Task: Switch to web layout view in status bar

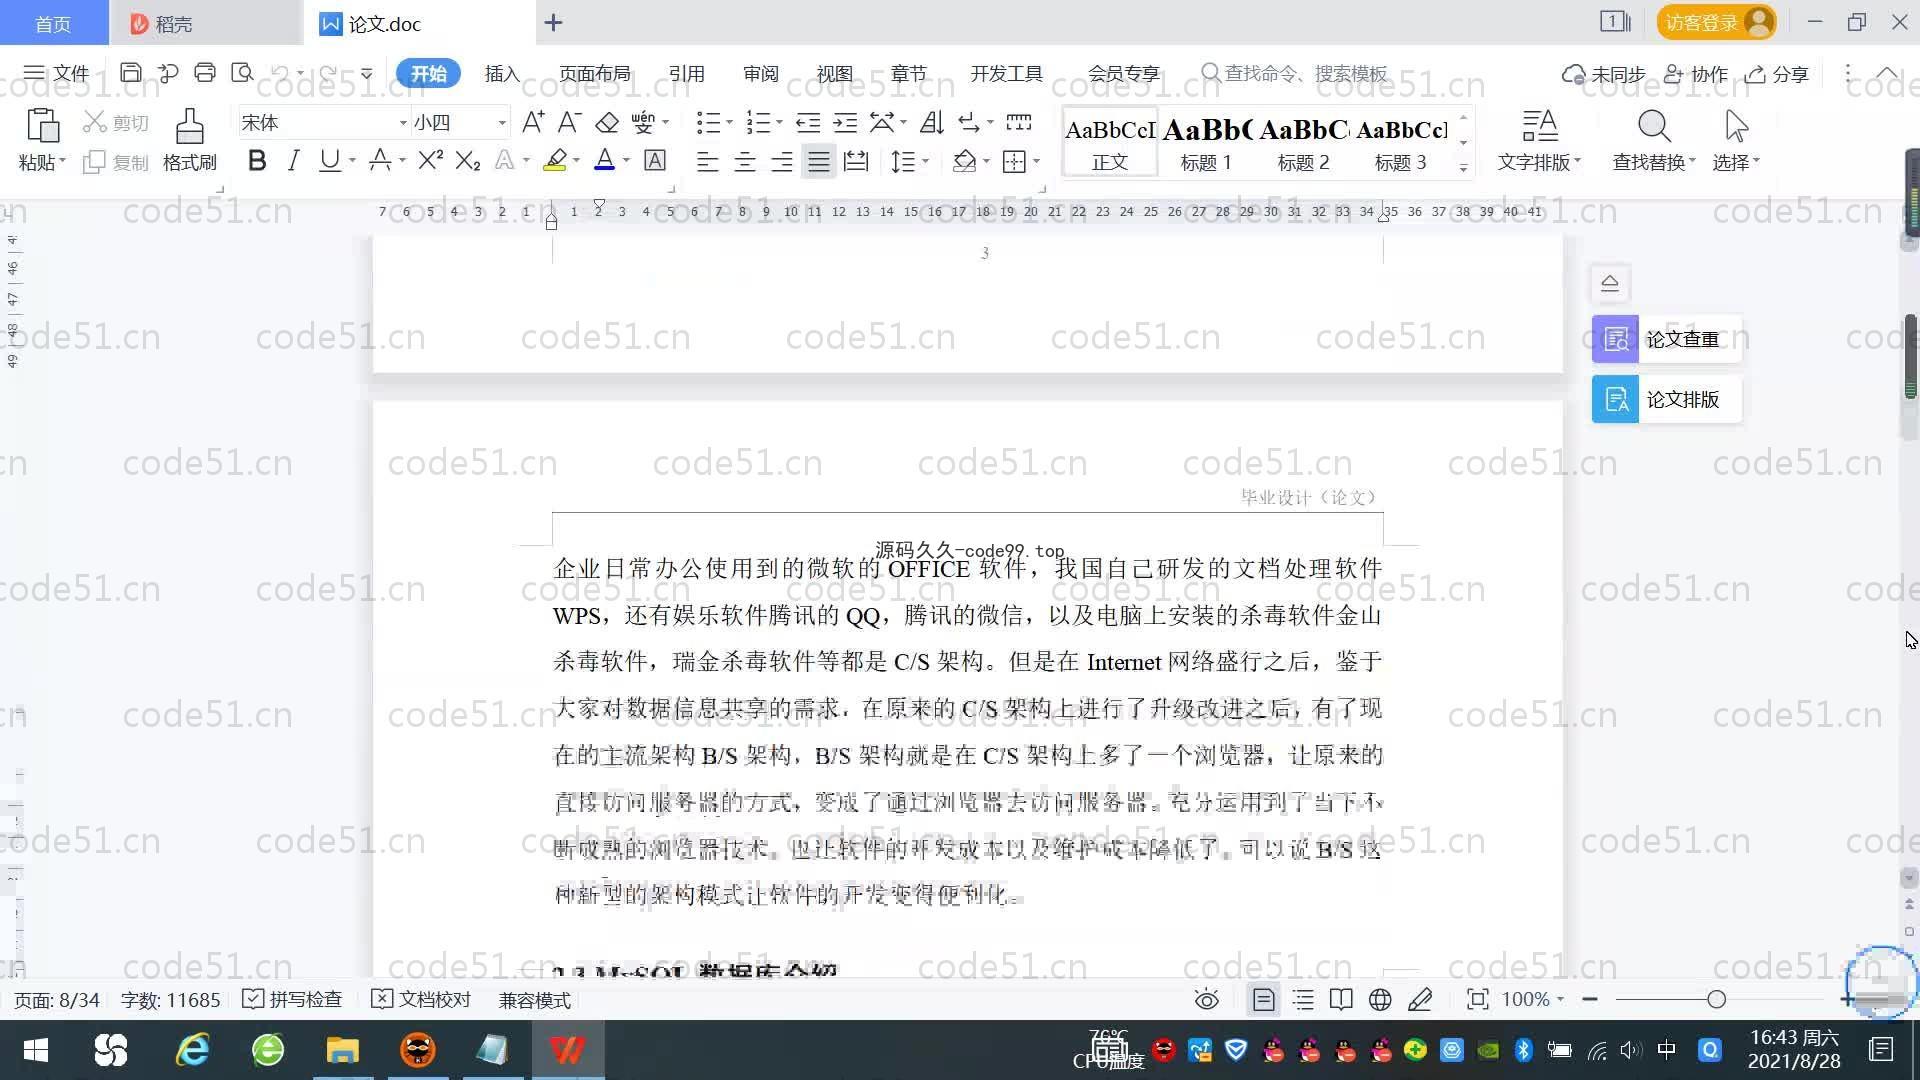Action: click(1380, 999)
